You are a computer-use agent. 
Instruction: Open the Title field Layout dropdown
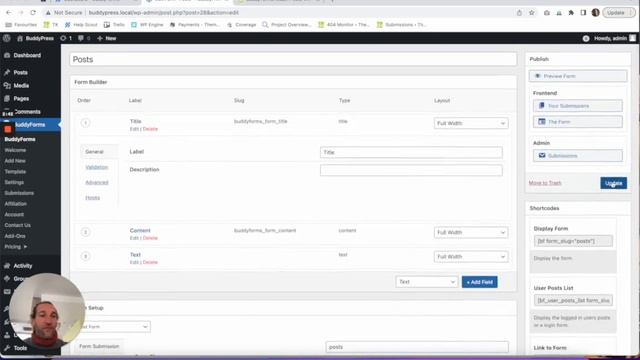click(471, 123)
